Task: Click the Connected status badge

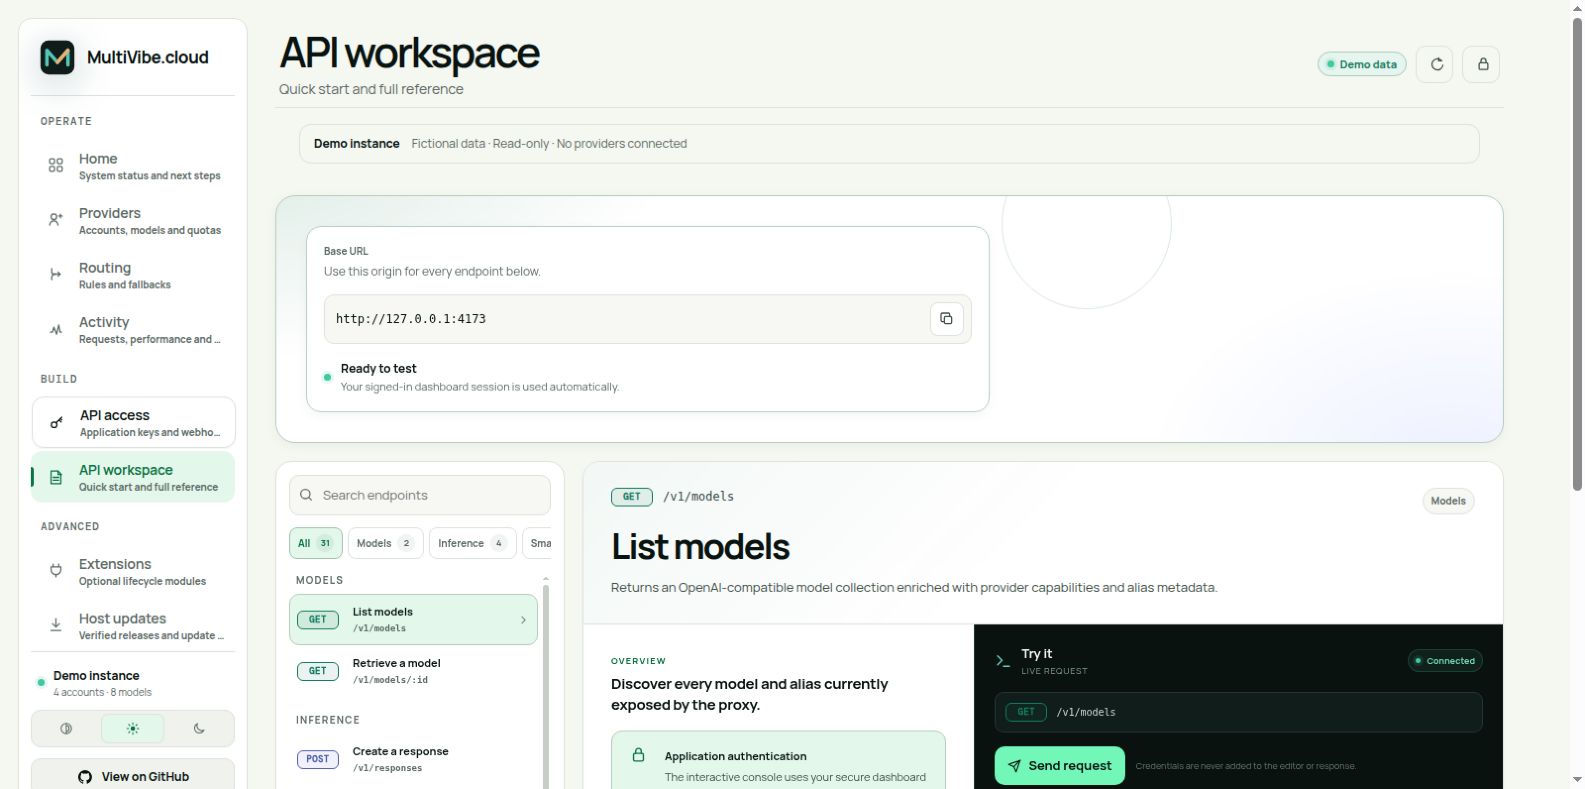Action: coord(1445,661)
